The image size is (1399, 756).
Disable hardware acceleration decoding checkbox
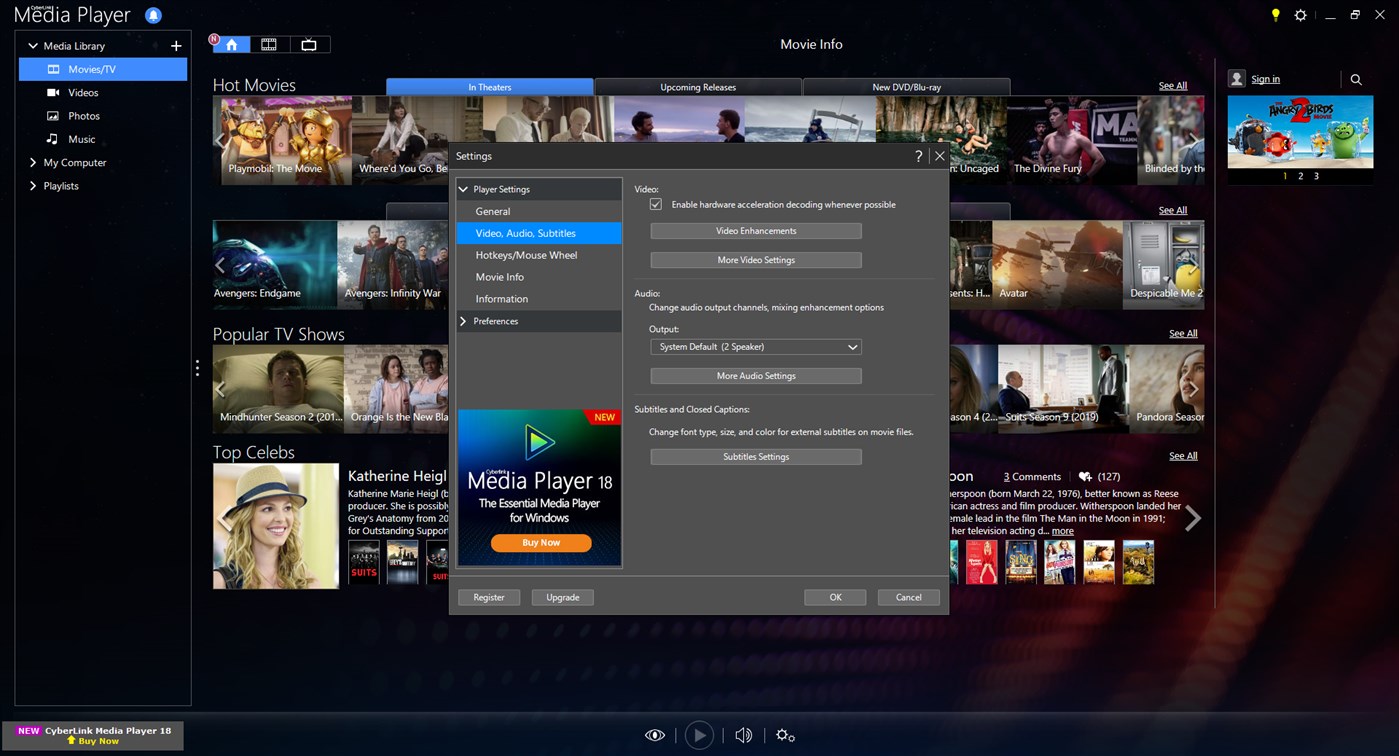tap(655, 204)
